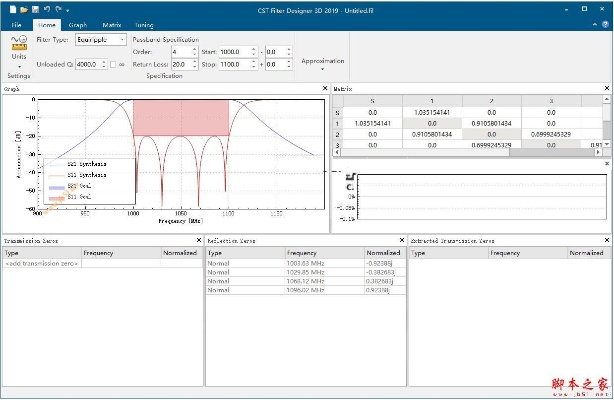Image resolution: width=614 pixels, height=400 pixels.
Task: Close the Reflection Zeros panel
Action: (x=402, y=241)
